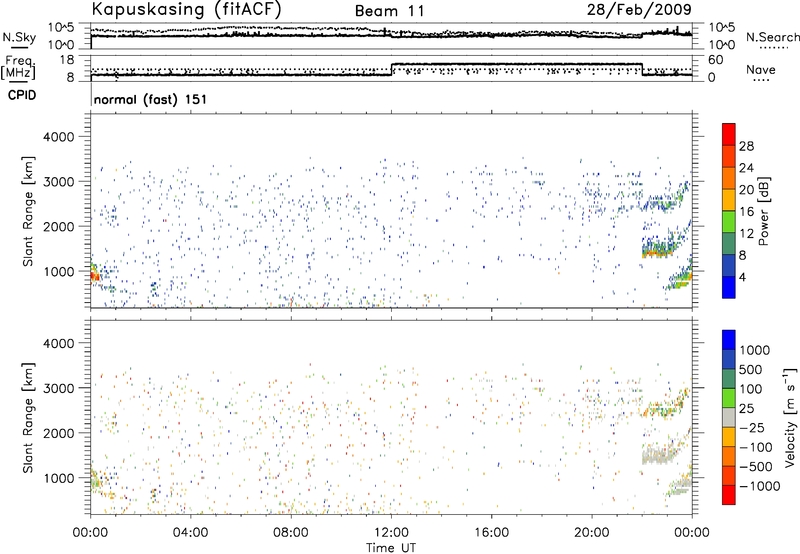Click the text normal (fast) 151

pyautogui.click(x=150, y=99)
